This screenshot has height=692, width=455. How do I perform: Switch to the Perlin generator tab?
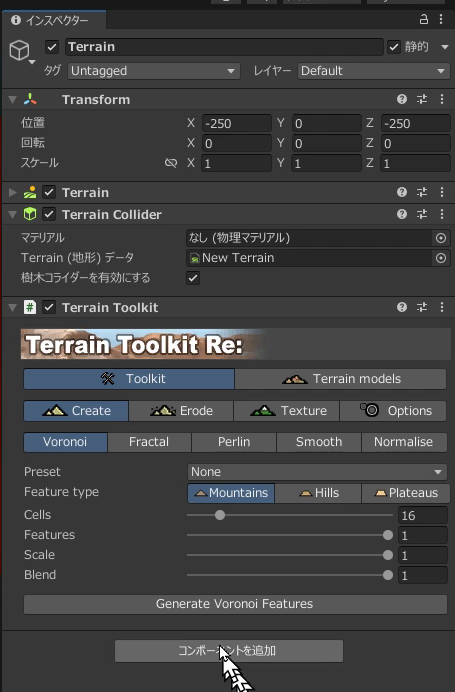pyautogui.click(x=234, y=442)
